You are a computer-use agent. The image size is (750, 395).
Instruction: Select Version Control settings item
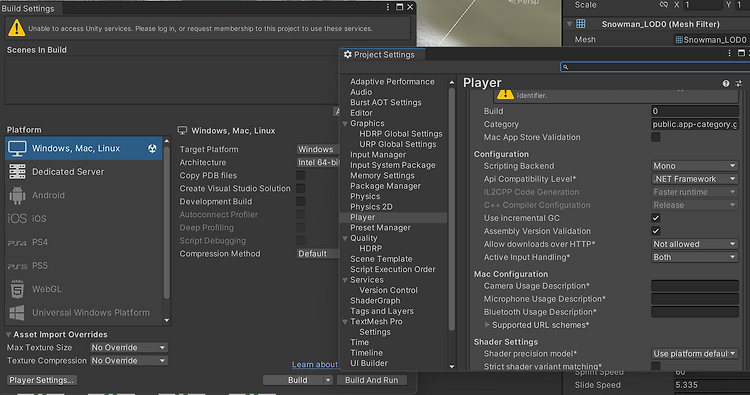388,290
